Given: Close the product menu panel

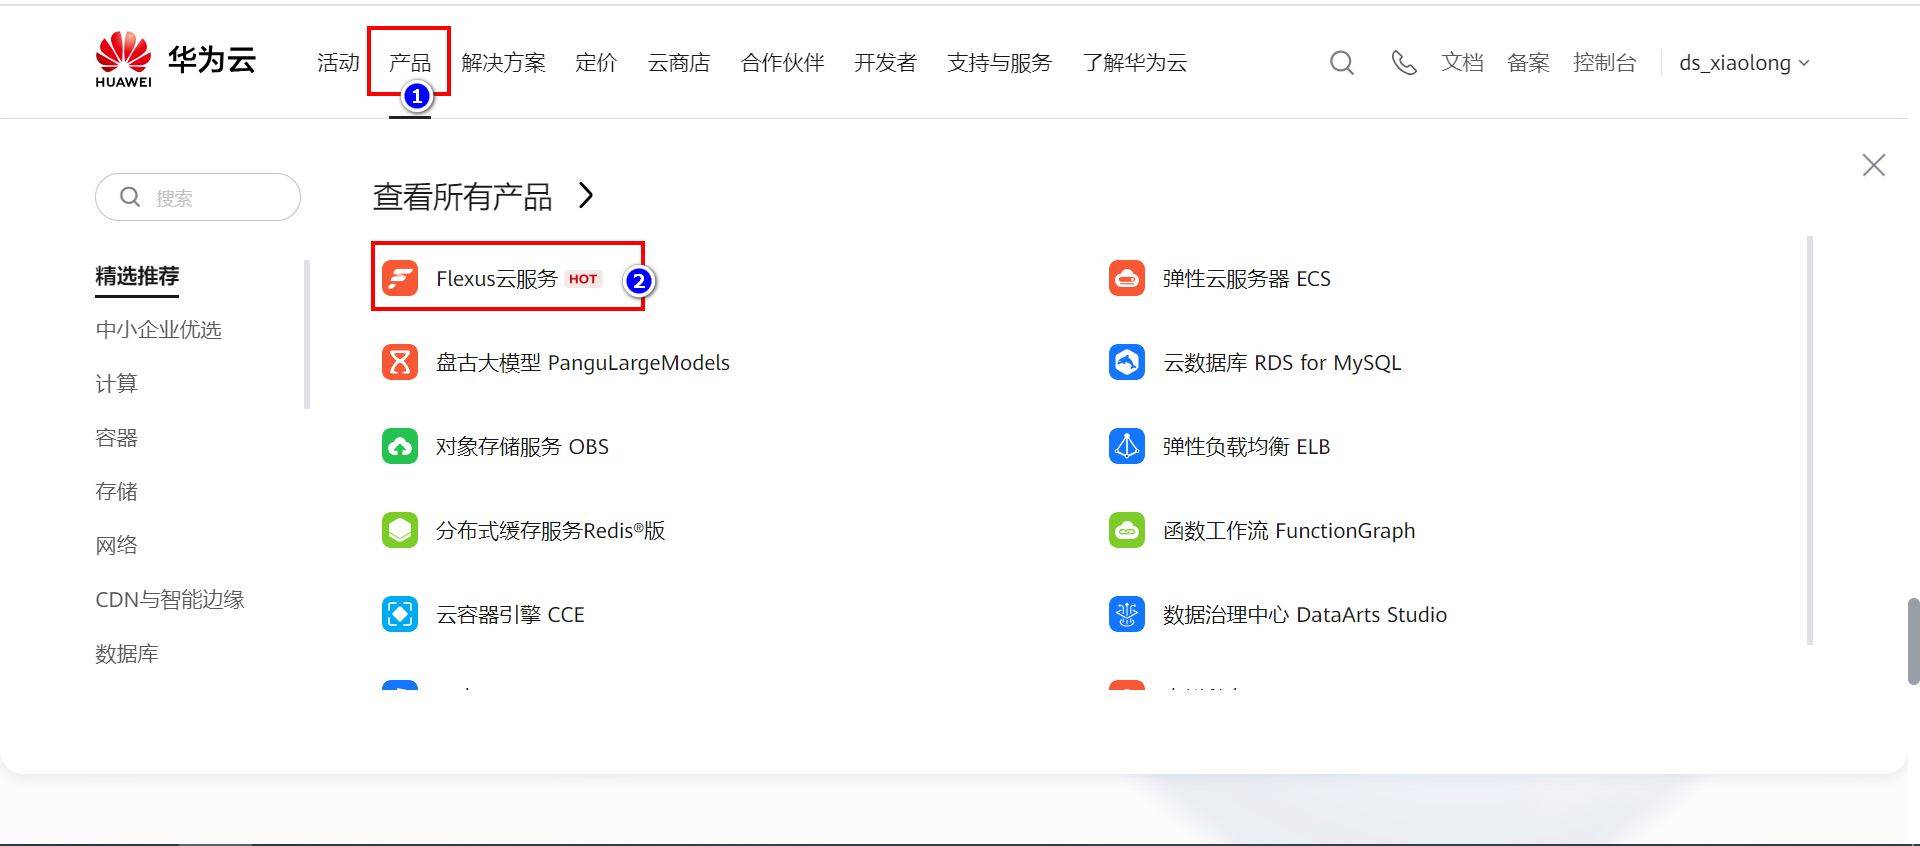Looking at the screenshot, I should tap(1874, 165).
